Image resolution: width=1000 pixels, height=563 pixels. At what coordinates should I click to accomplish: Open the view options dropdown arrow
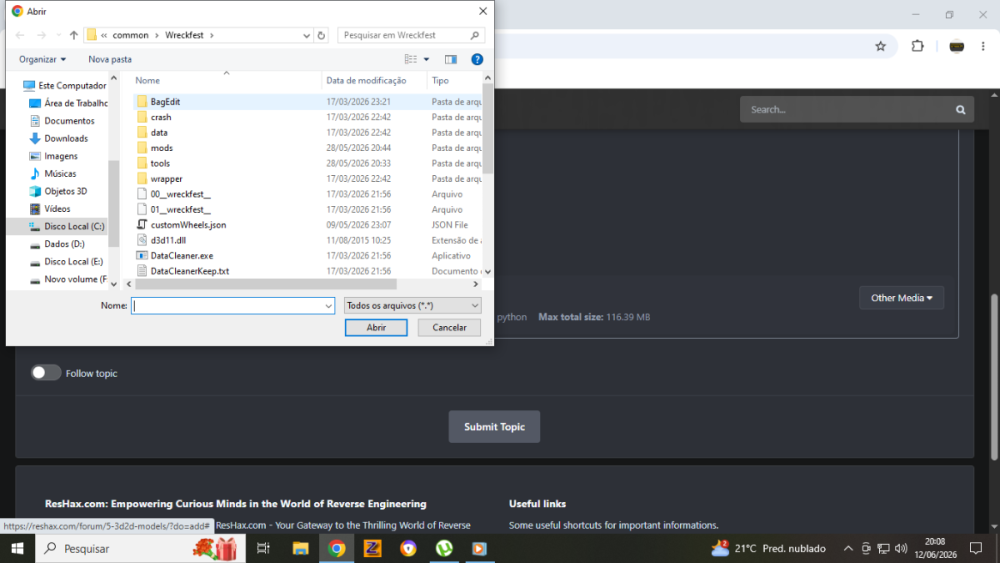click(427, 59)
